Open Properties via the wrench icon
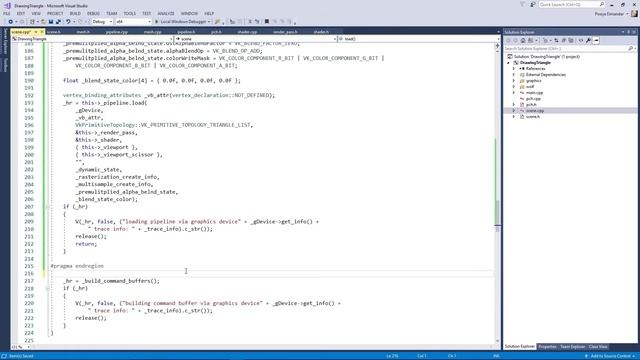 coord(588,40)
